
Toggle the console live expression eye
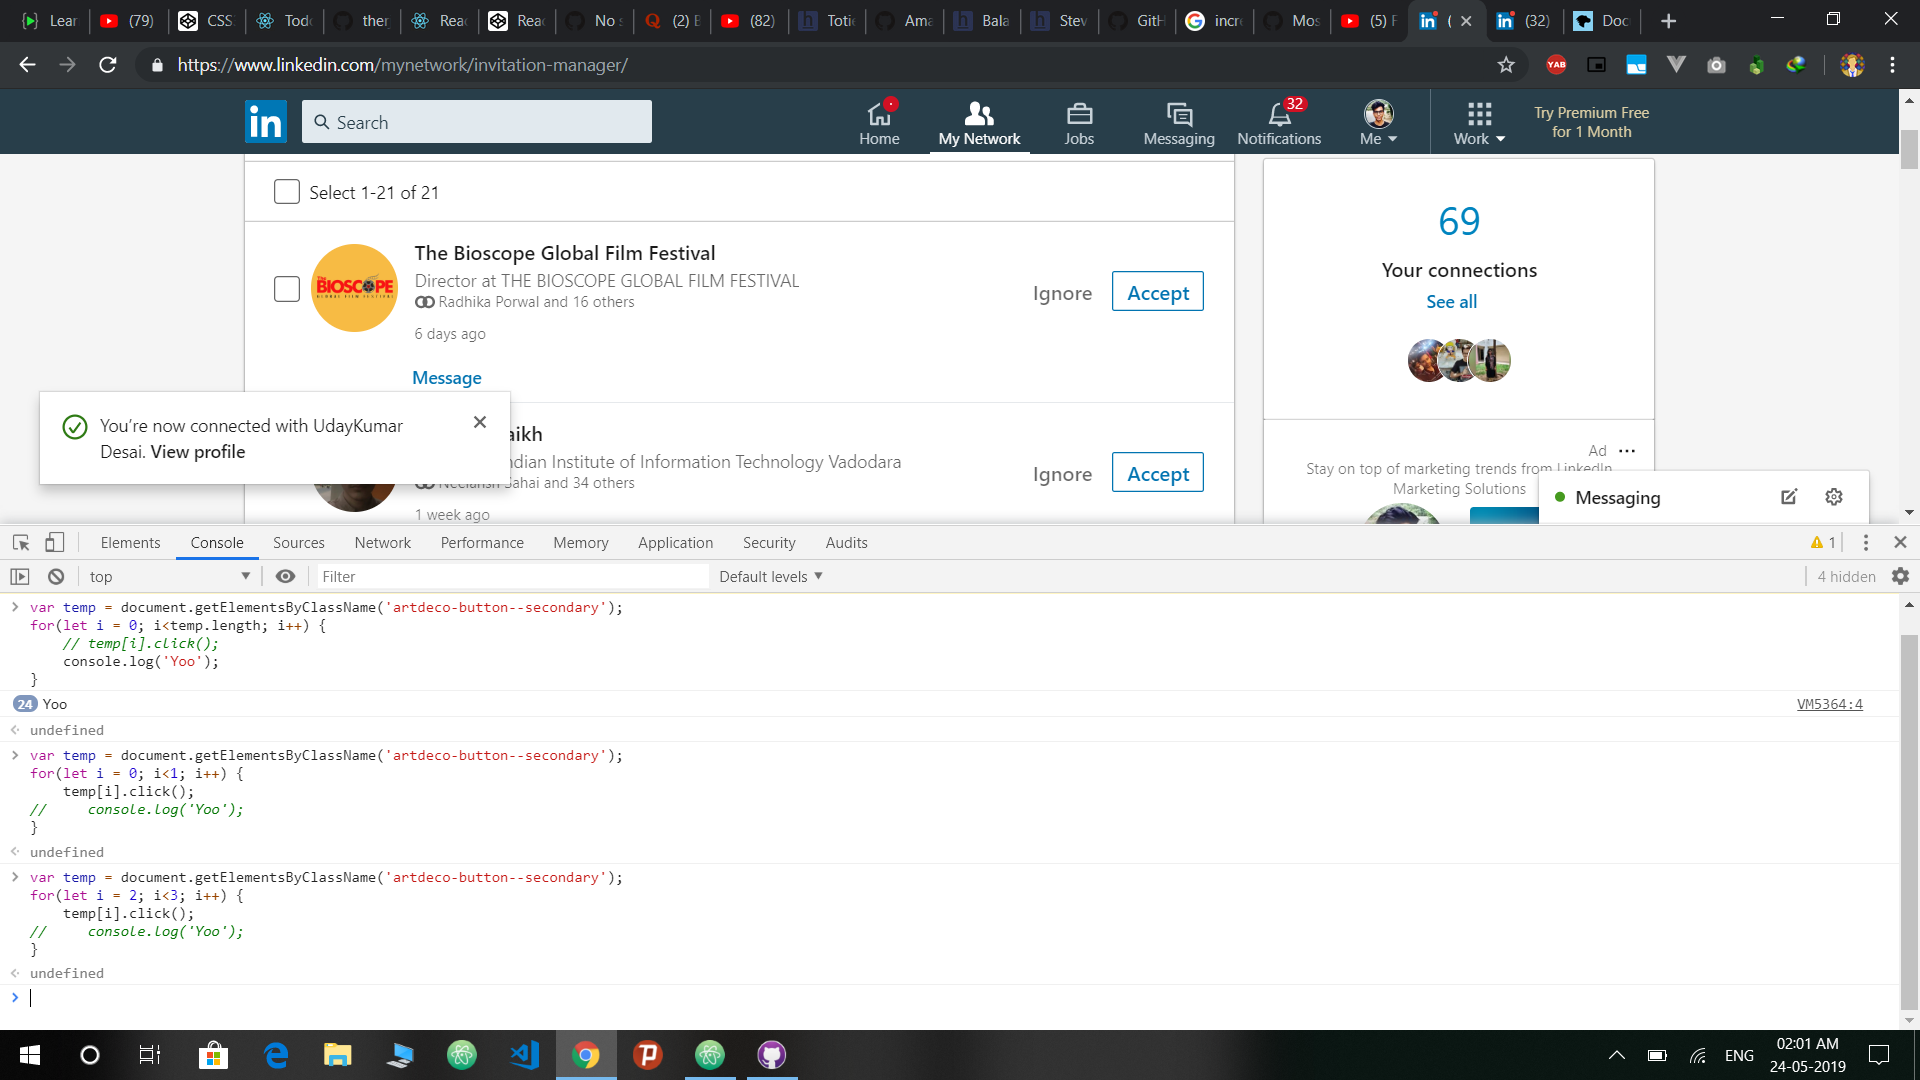[285, 576]
